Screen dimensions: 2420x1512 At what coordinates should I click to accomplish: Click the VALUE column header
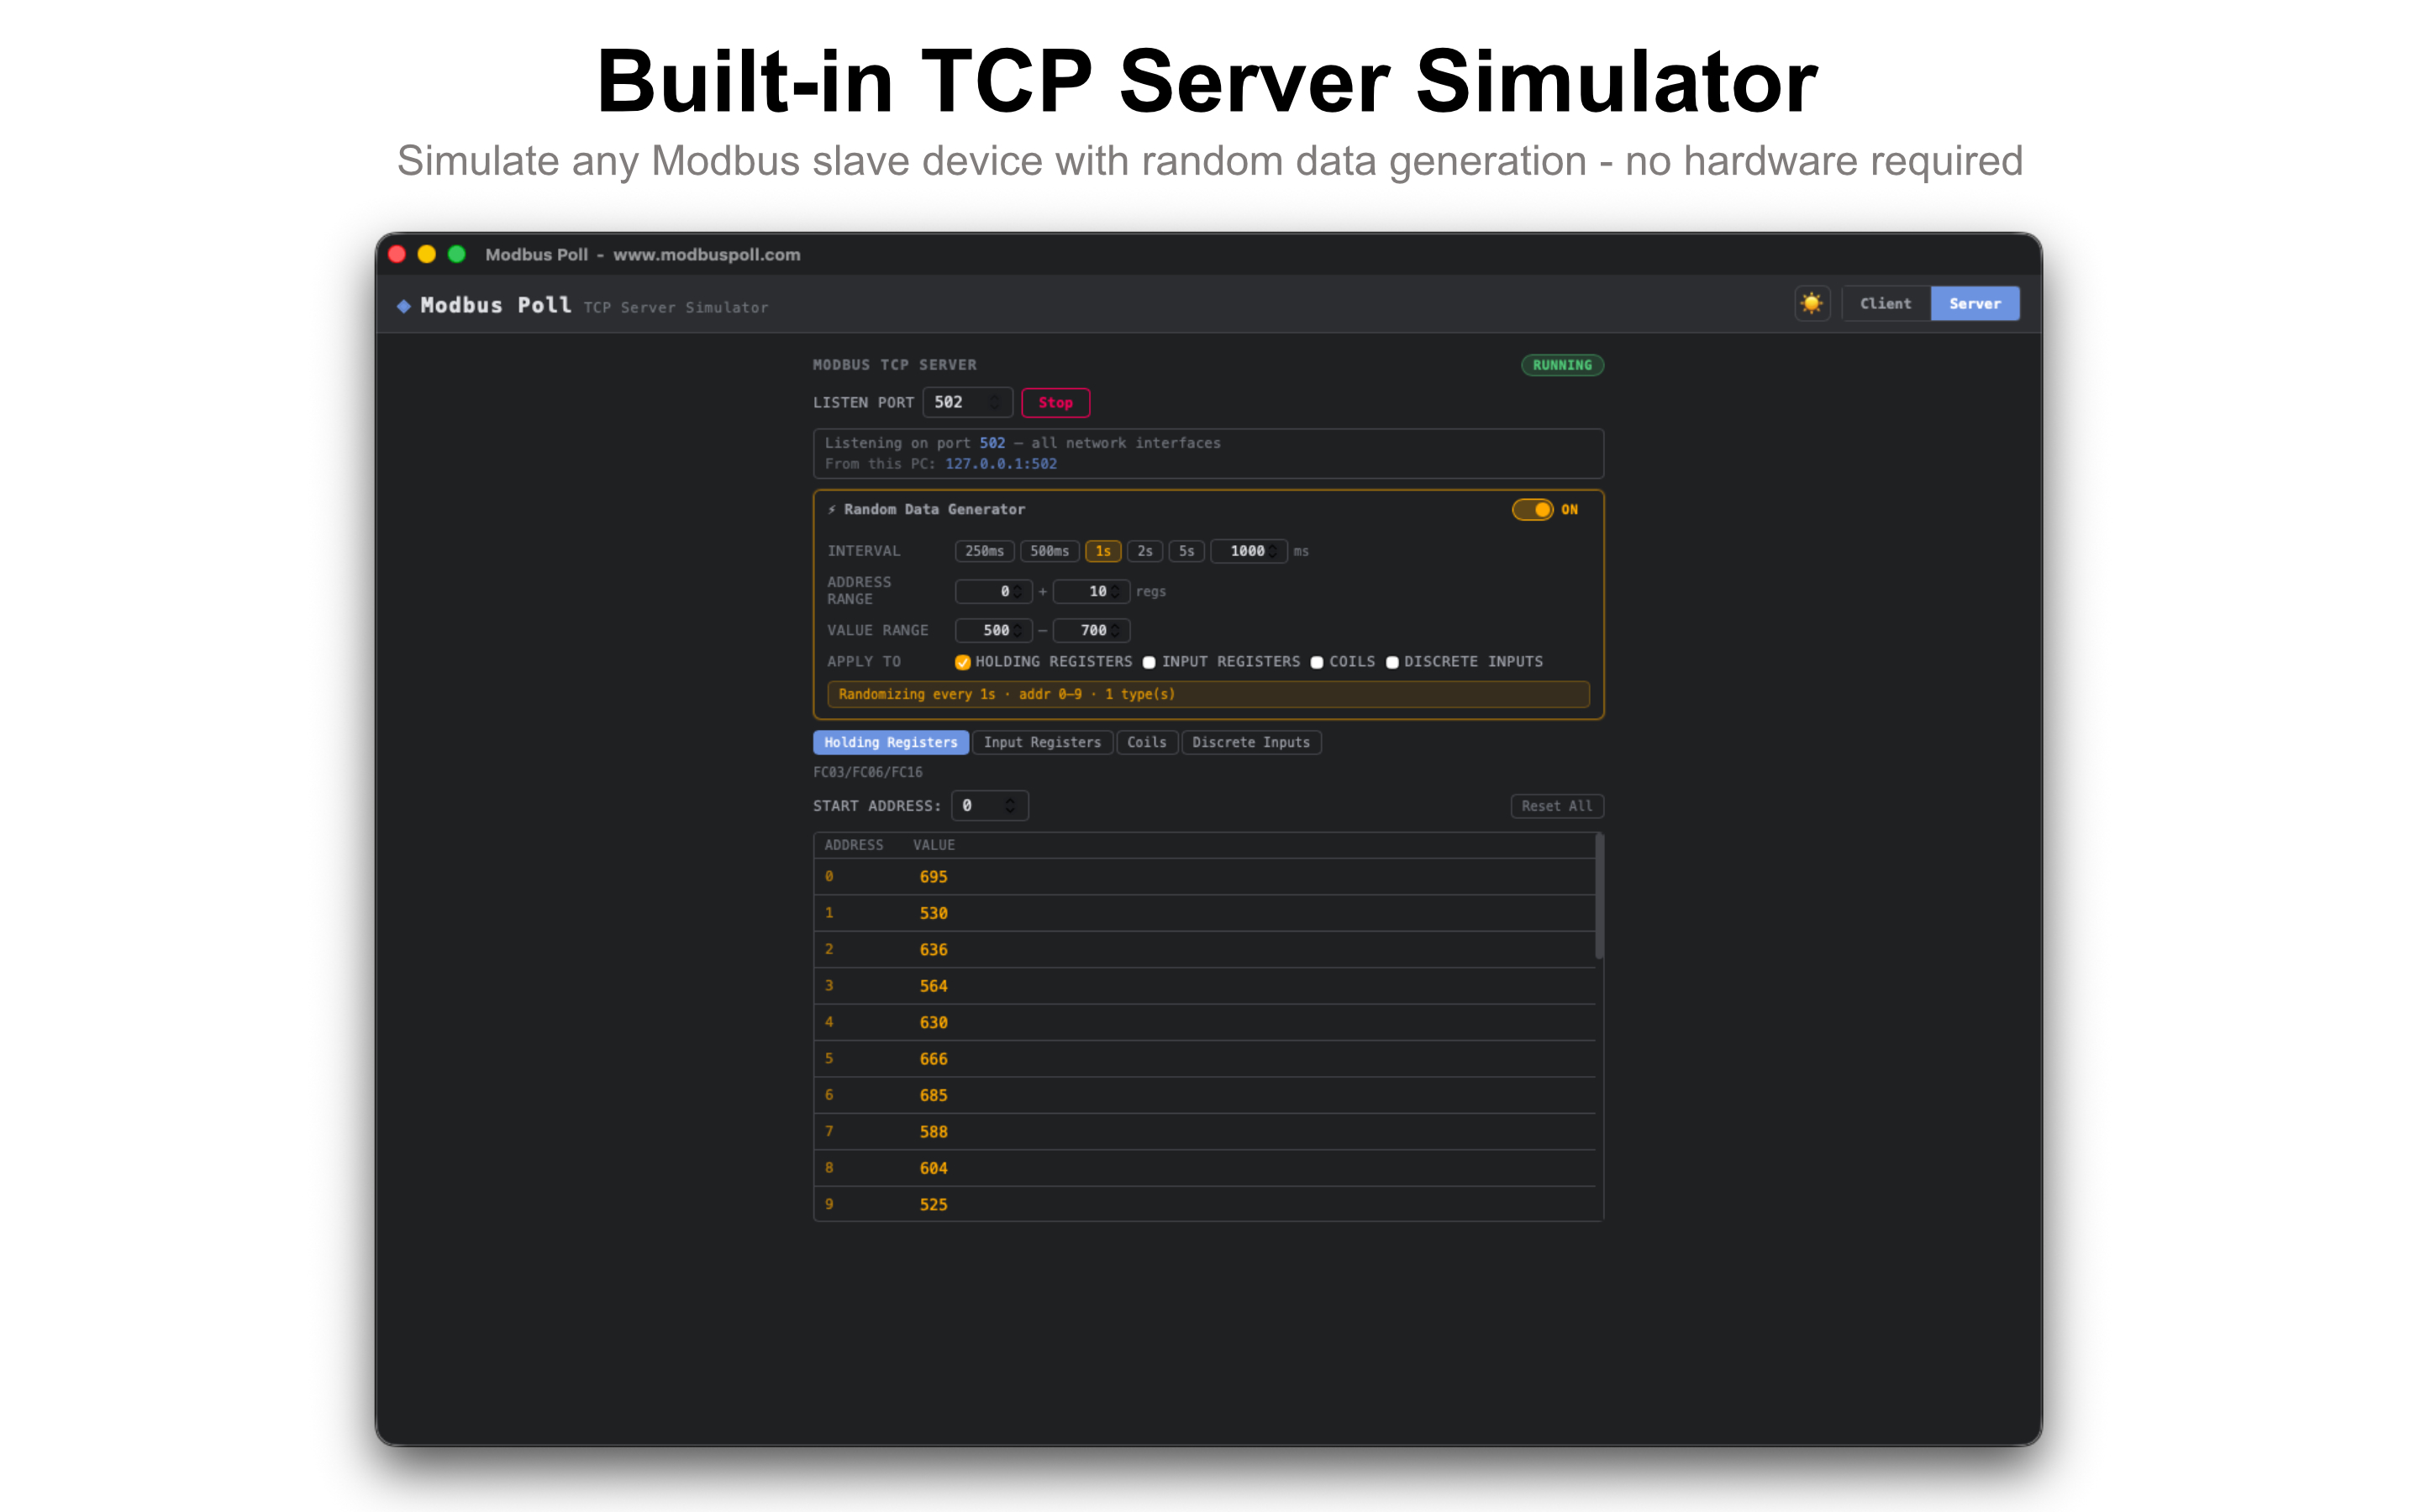[x=933, y=846]
